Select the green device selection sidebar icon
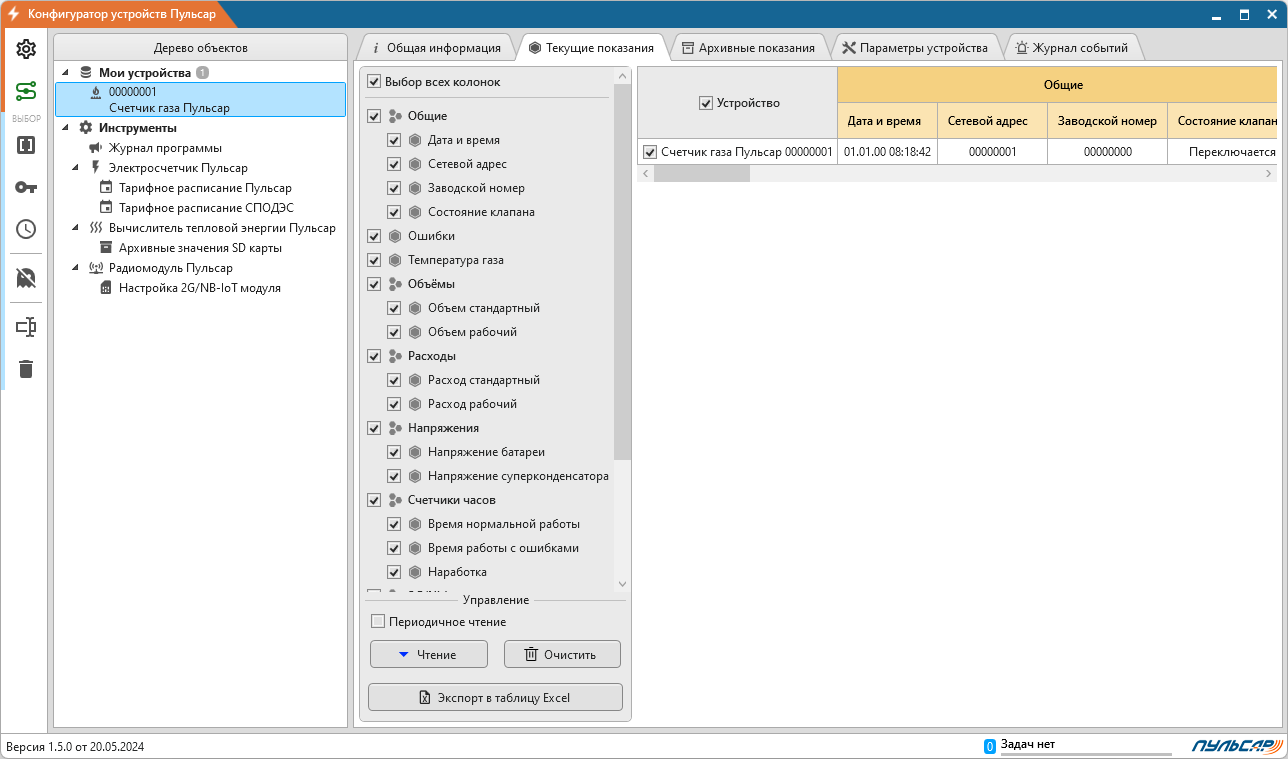Screen dimensions: 1288x759 tap(26, 92)
